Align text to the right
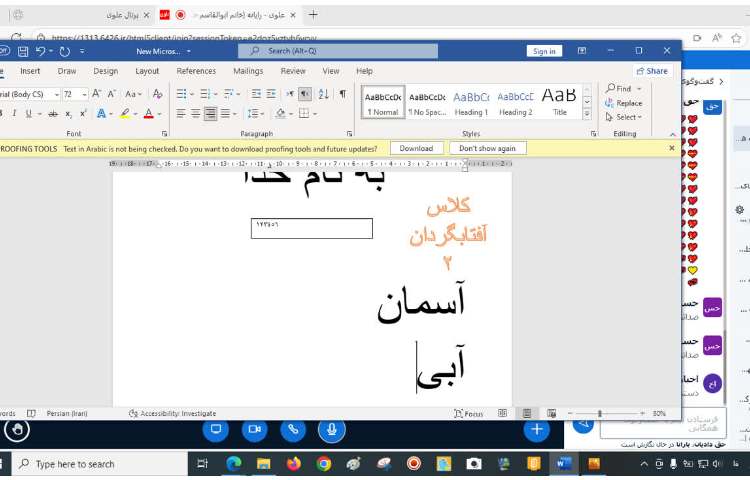The width and height of the screenshot is (750, 480). click(x=210, y=114)
